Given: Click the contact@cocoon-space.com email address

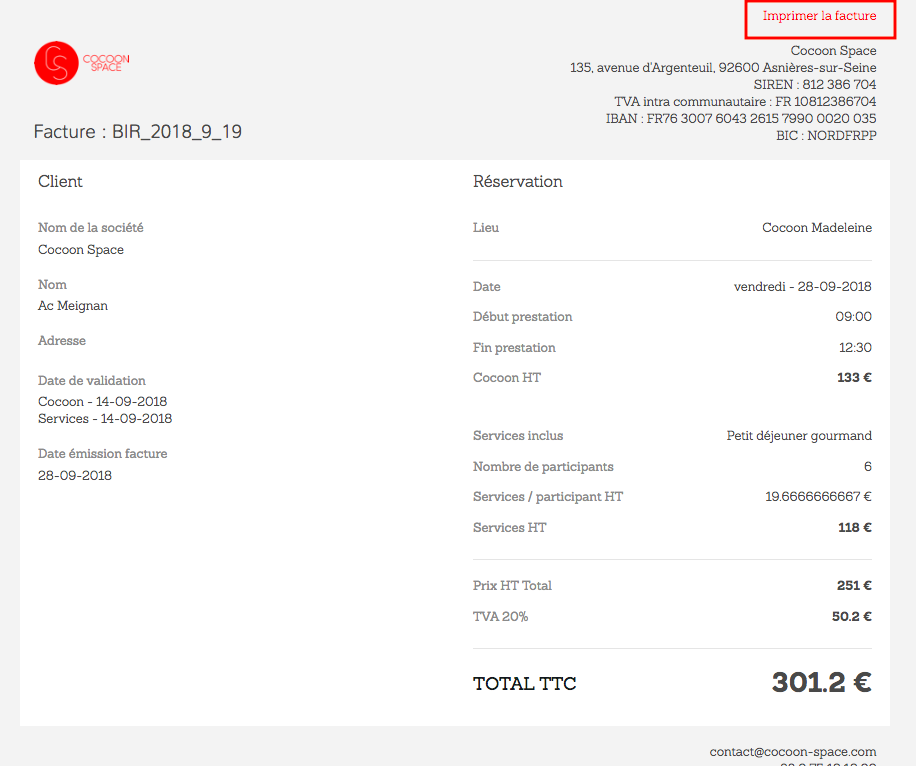Looking at the screenshot, I should coord(793,752).
